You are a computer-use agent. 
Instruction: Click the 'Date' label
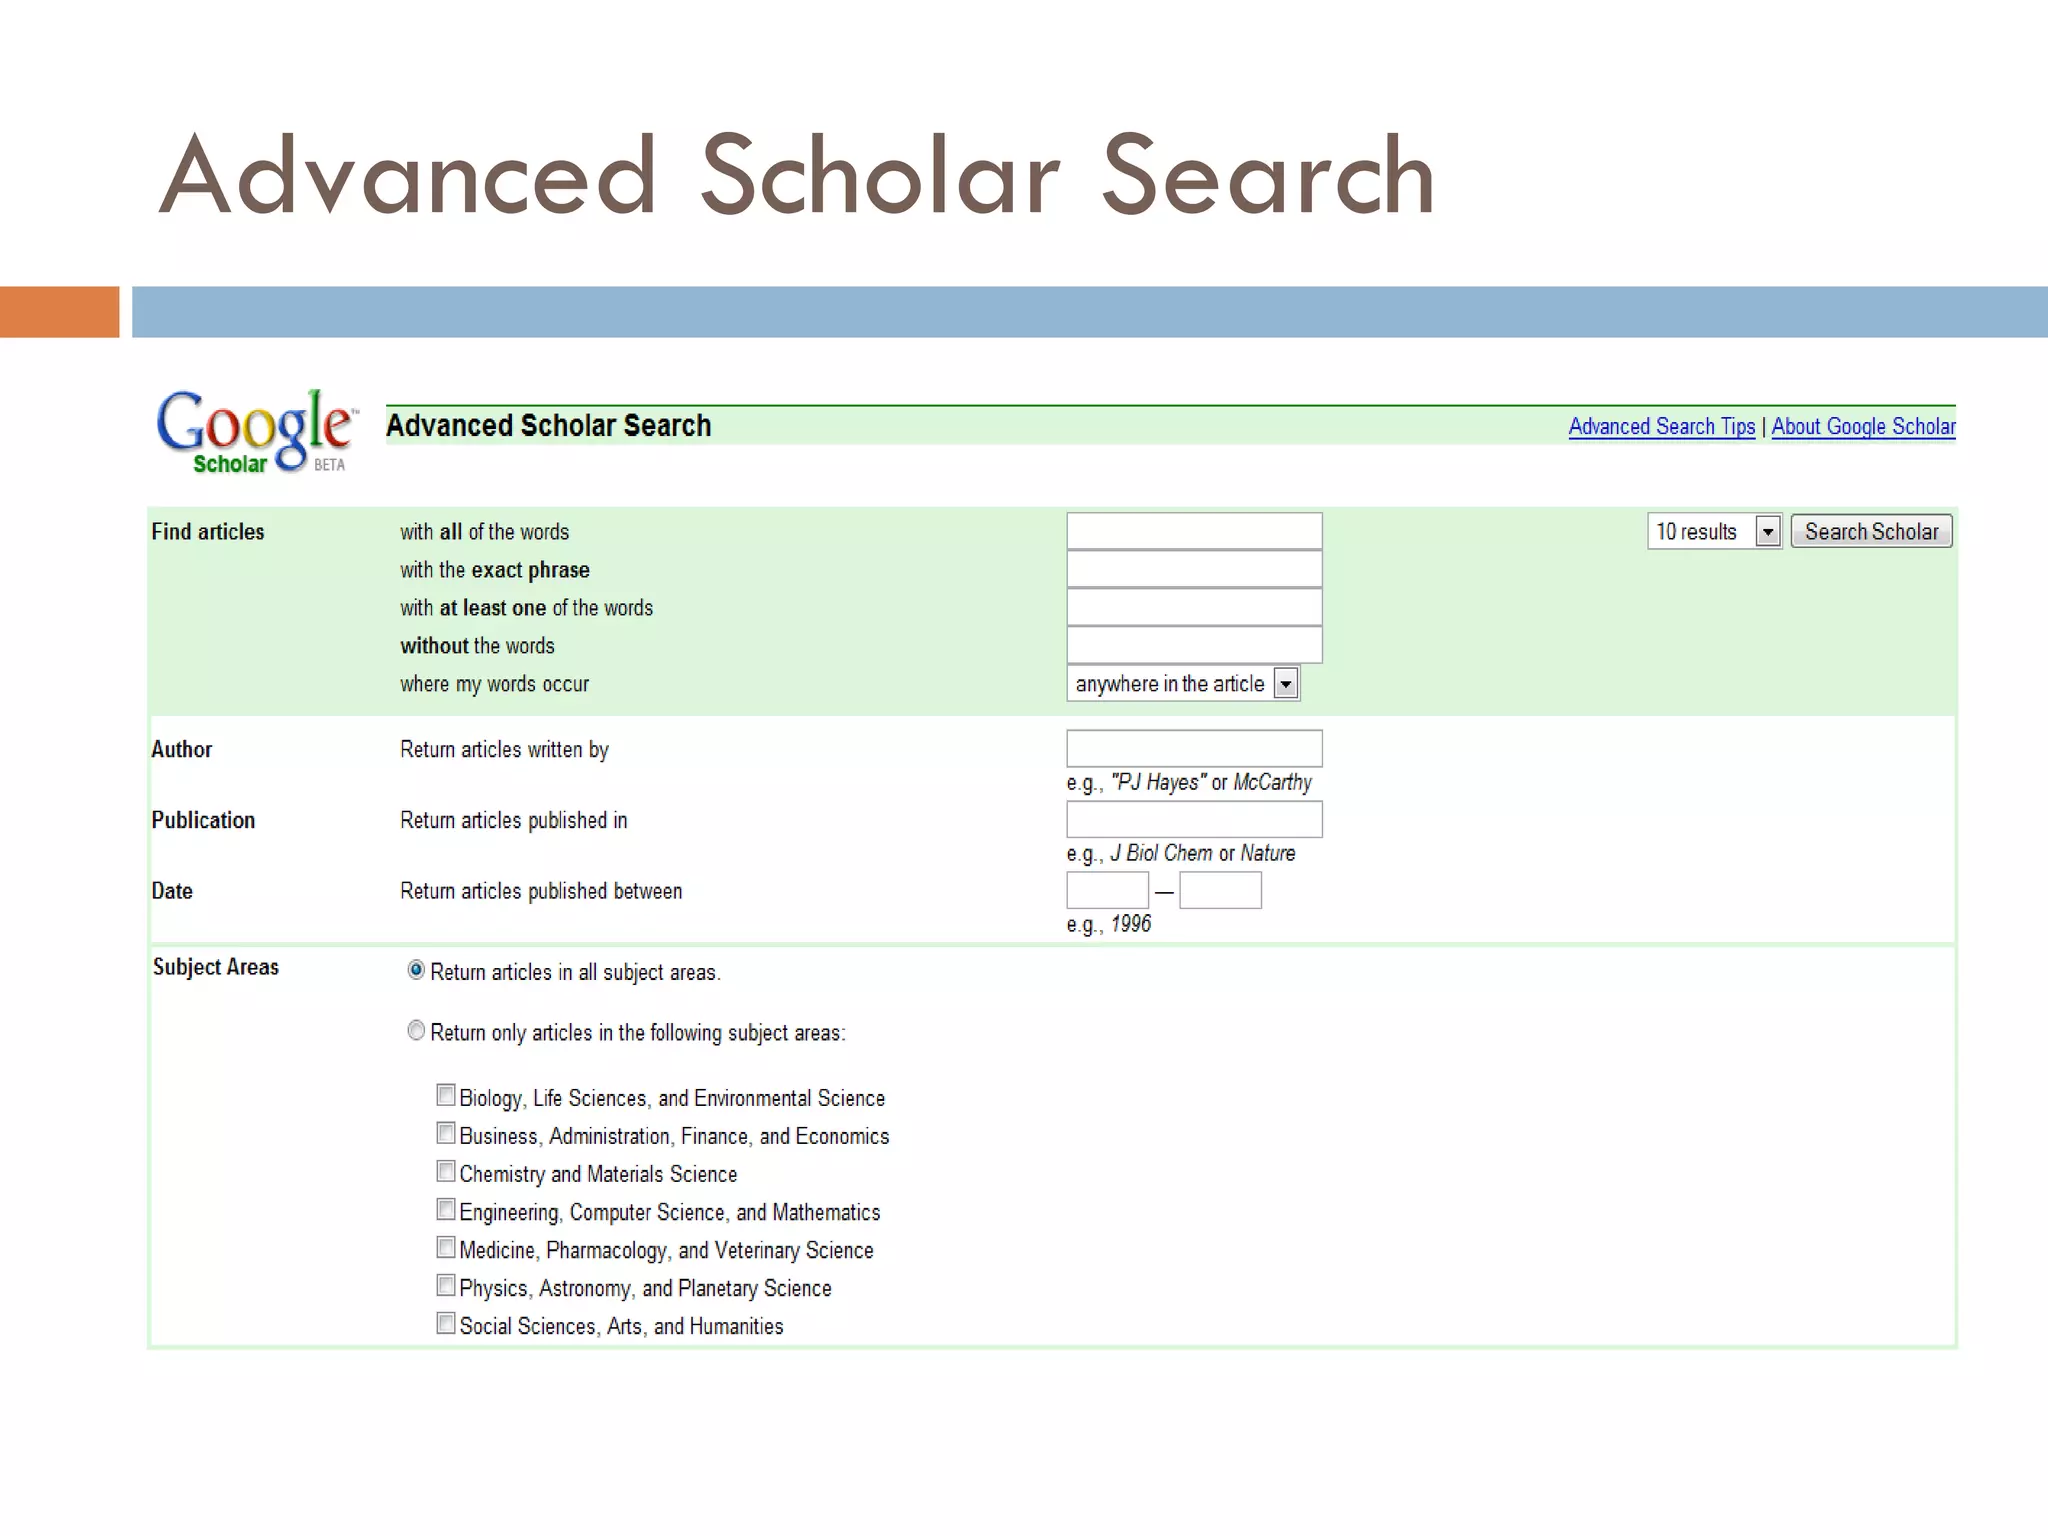pos(172,891)
